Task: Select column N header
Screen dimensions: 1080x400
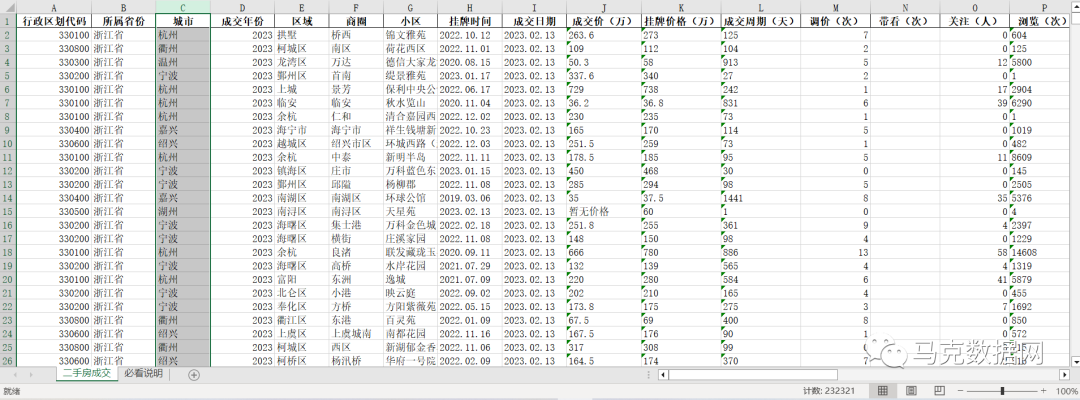Action: click(x=905, y=6)
